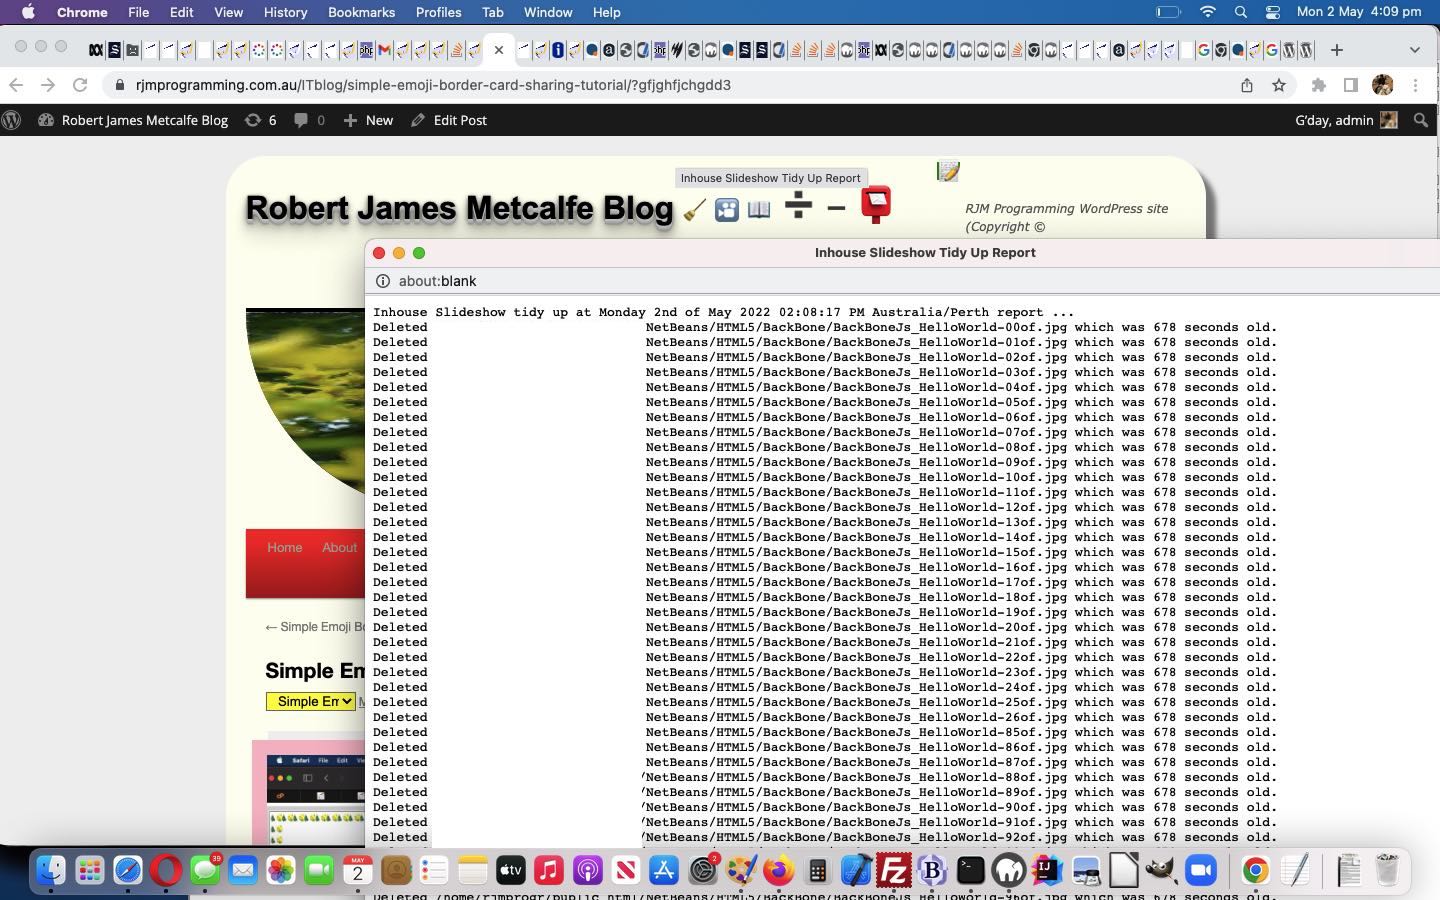Click the site info icon in popup address bar
1440x900 pixels.
[x=382, y=281]
